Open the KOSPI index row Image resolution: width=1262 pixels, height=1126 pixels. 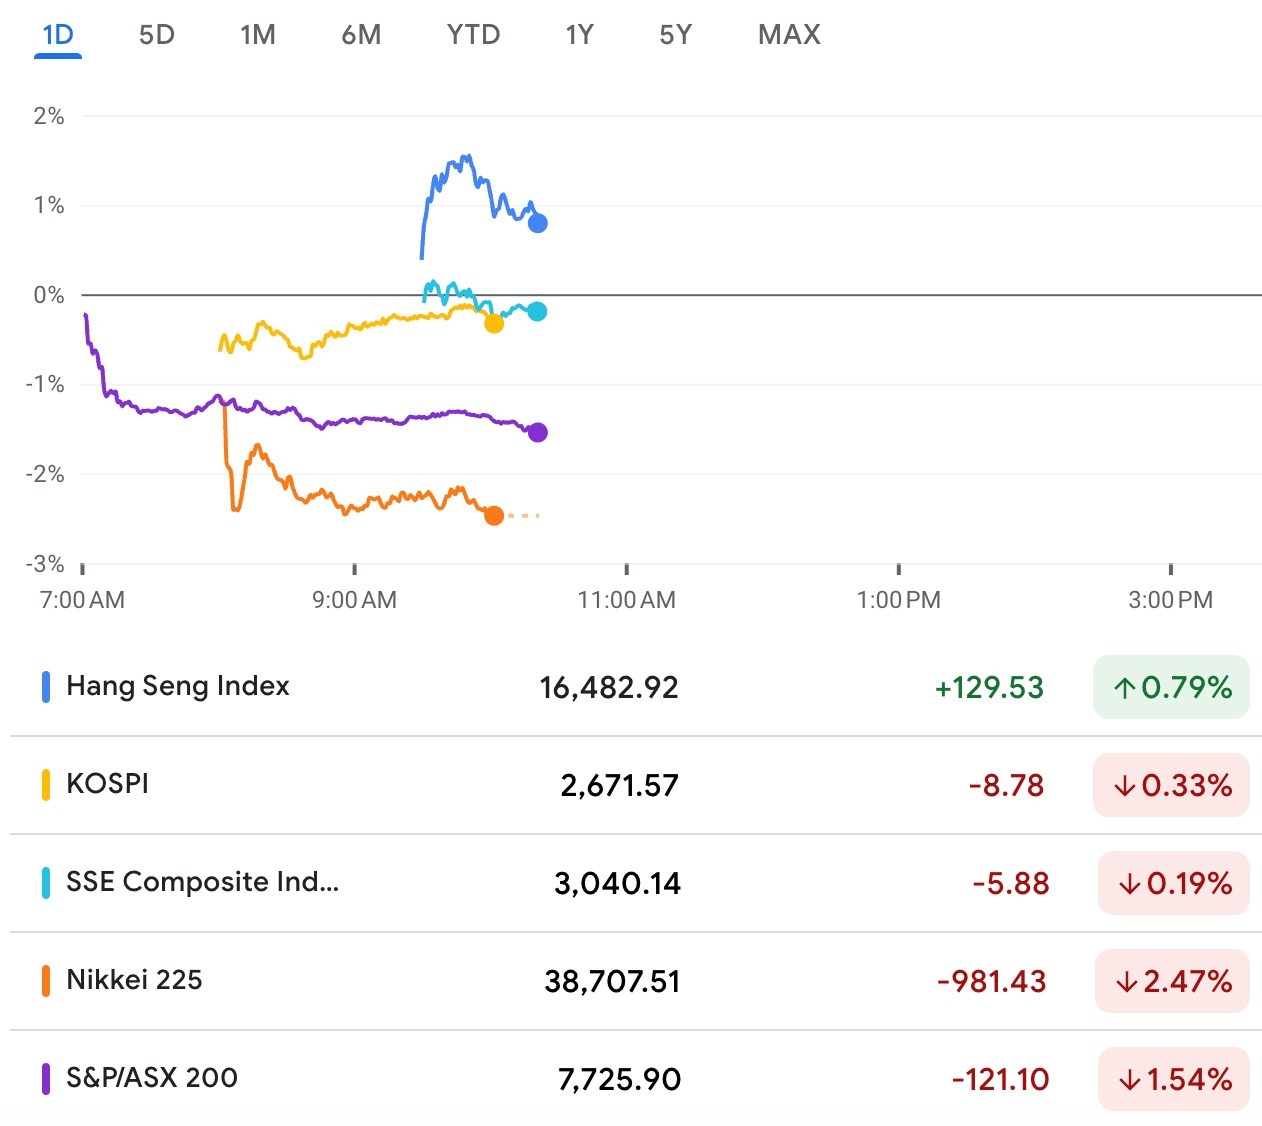[636, 785]
